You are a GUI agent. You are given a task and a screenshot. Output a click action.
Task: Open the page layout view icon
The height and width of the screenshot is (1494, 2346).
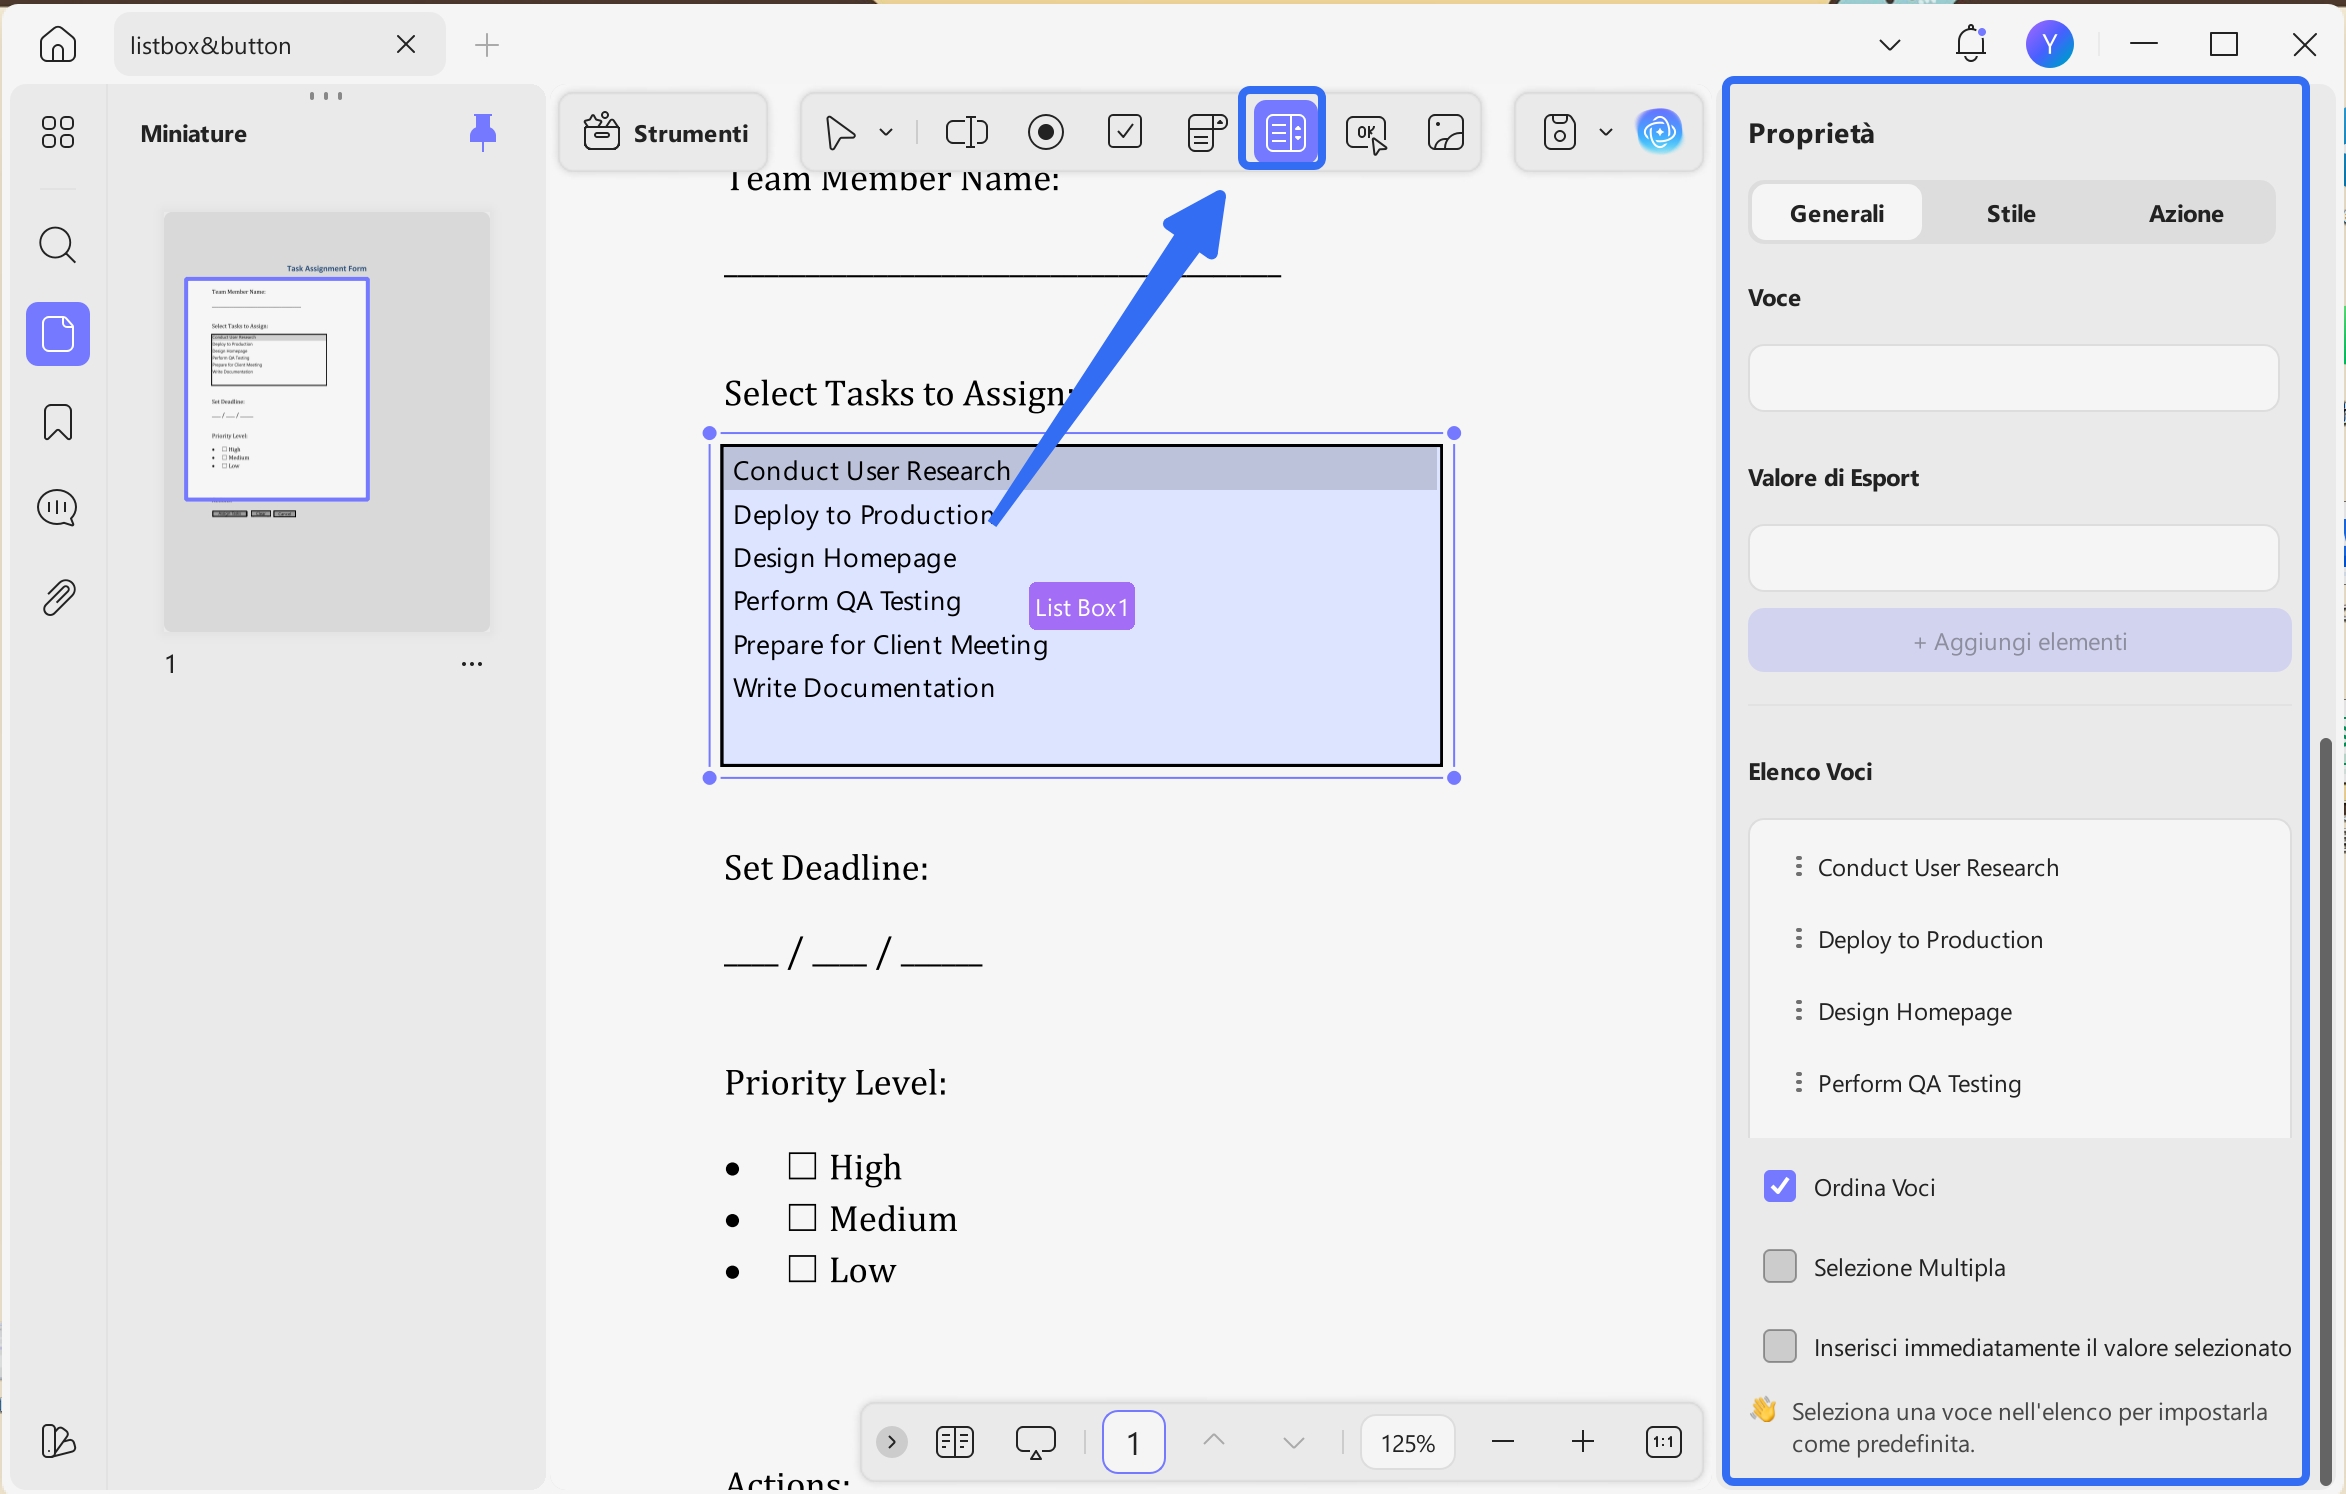(x=954, y=1442)
